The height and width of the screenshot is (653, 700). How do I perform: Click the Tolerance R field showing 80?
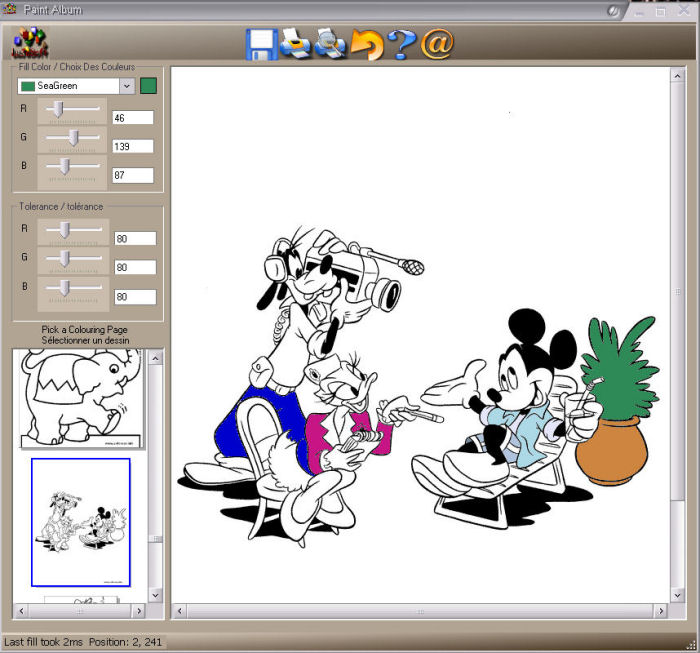[x=135, y=238]
